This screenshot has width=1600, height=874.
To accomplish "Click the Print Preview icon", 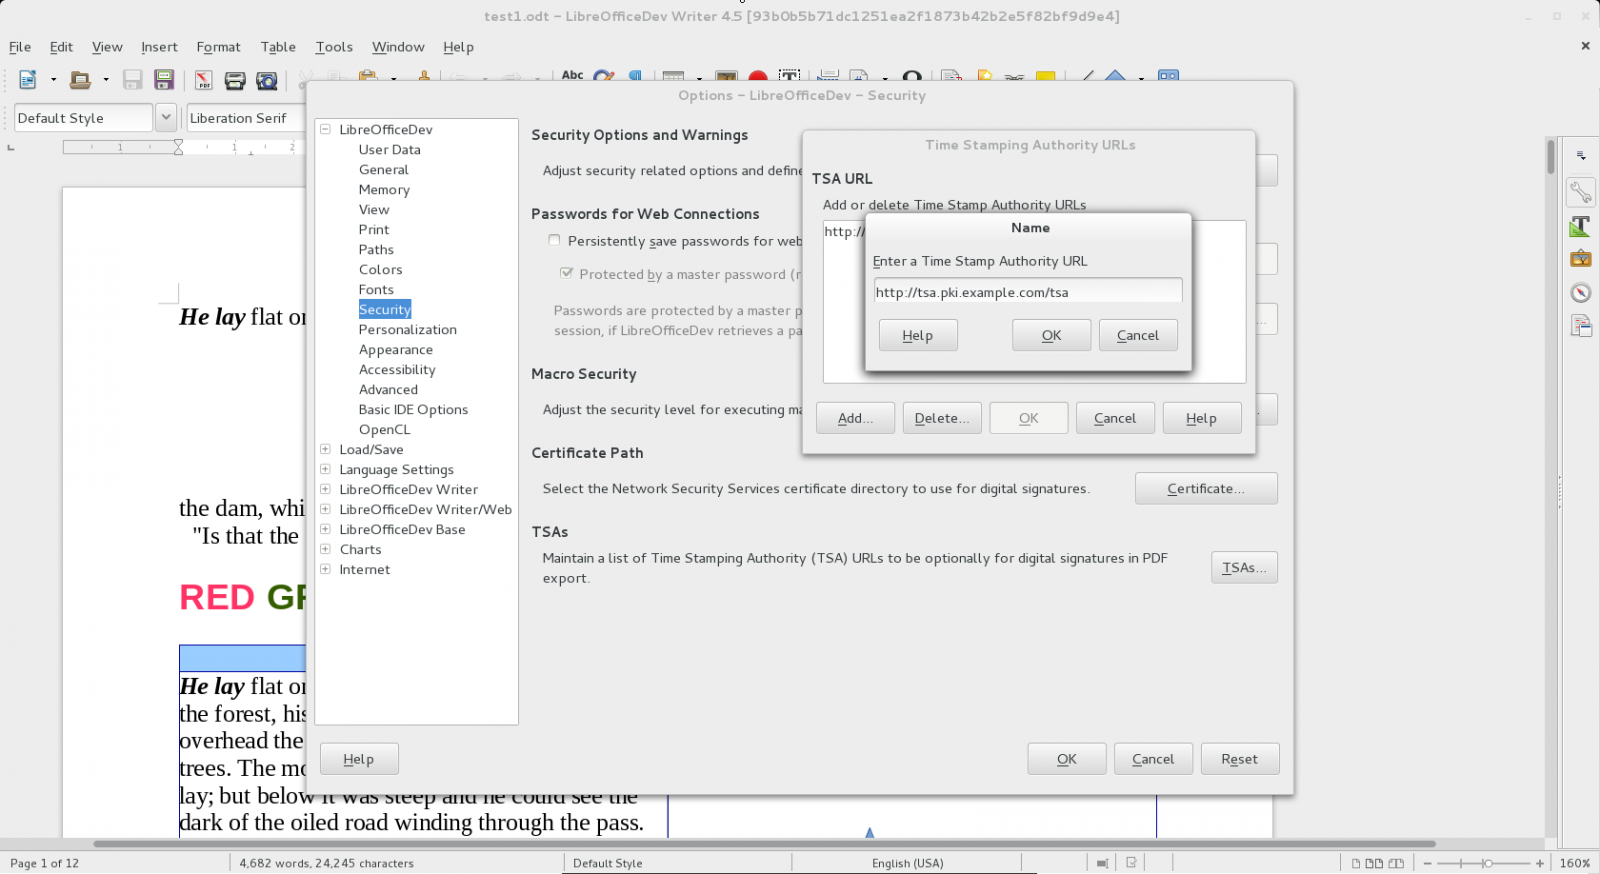I will tap(267, 80).
